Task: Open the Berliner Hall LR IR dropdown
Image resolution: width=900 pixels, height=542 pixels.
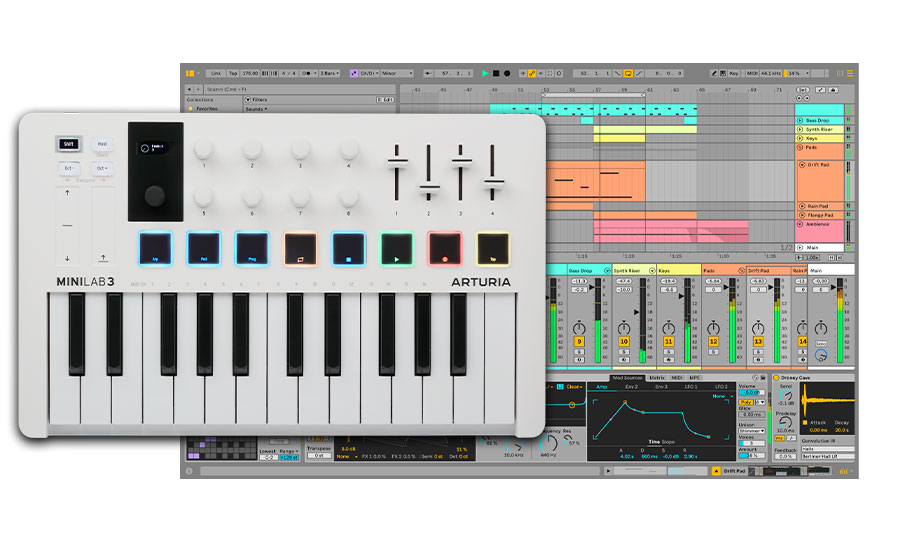Action: pos(828,456)
